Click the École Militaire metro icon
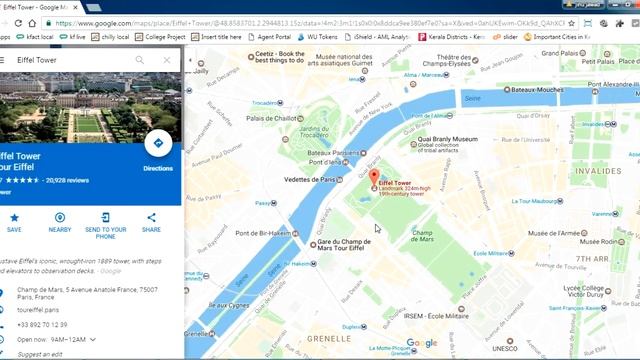Screen dimensions: 640x360 click(511, 253)
